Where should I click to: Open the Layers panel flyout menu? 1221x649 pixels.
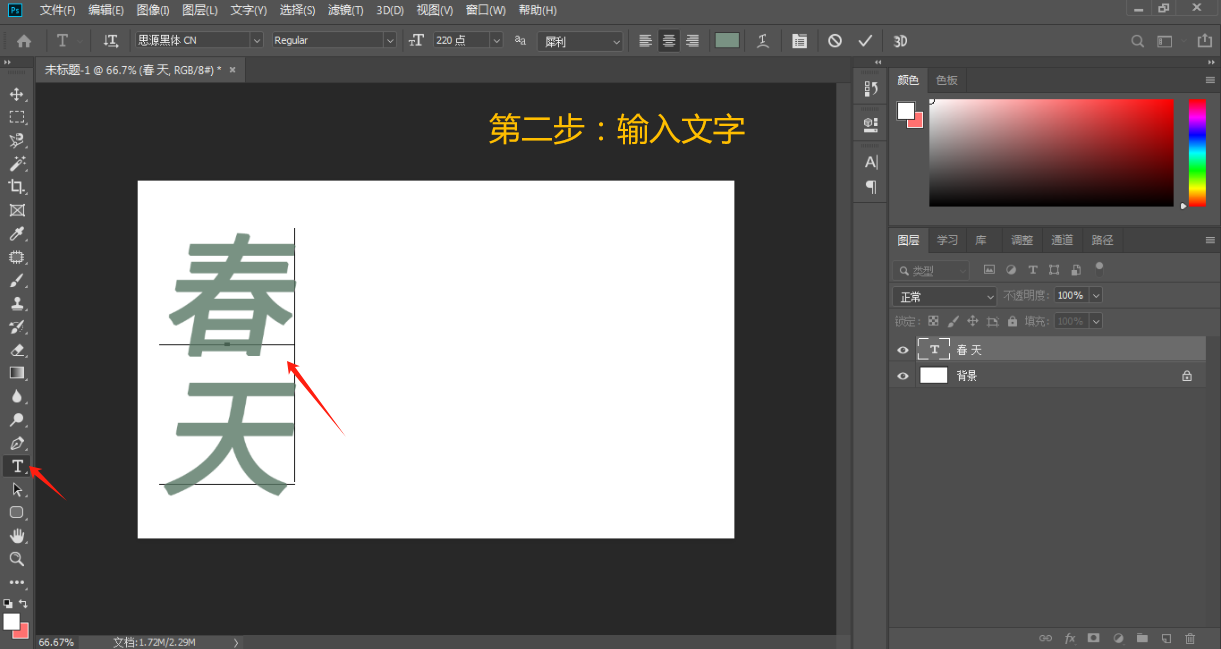tap(1210, 240)
